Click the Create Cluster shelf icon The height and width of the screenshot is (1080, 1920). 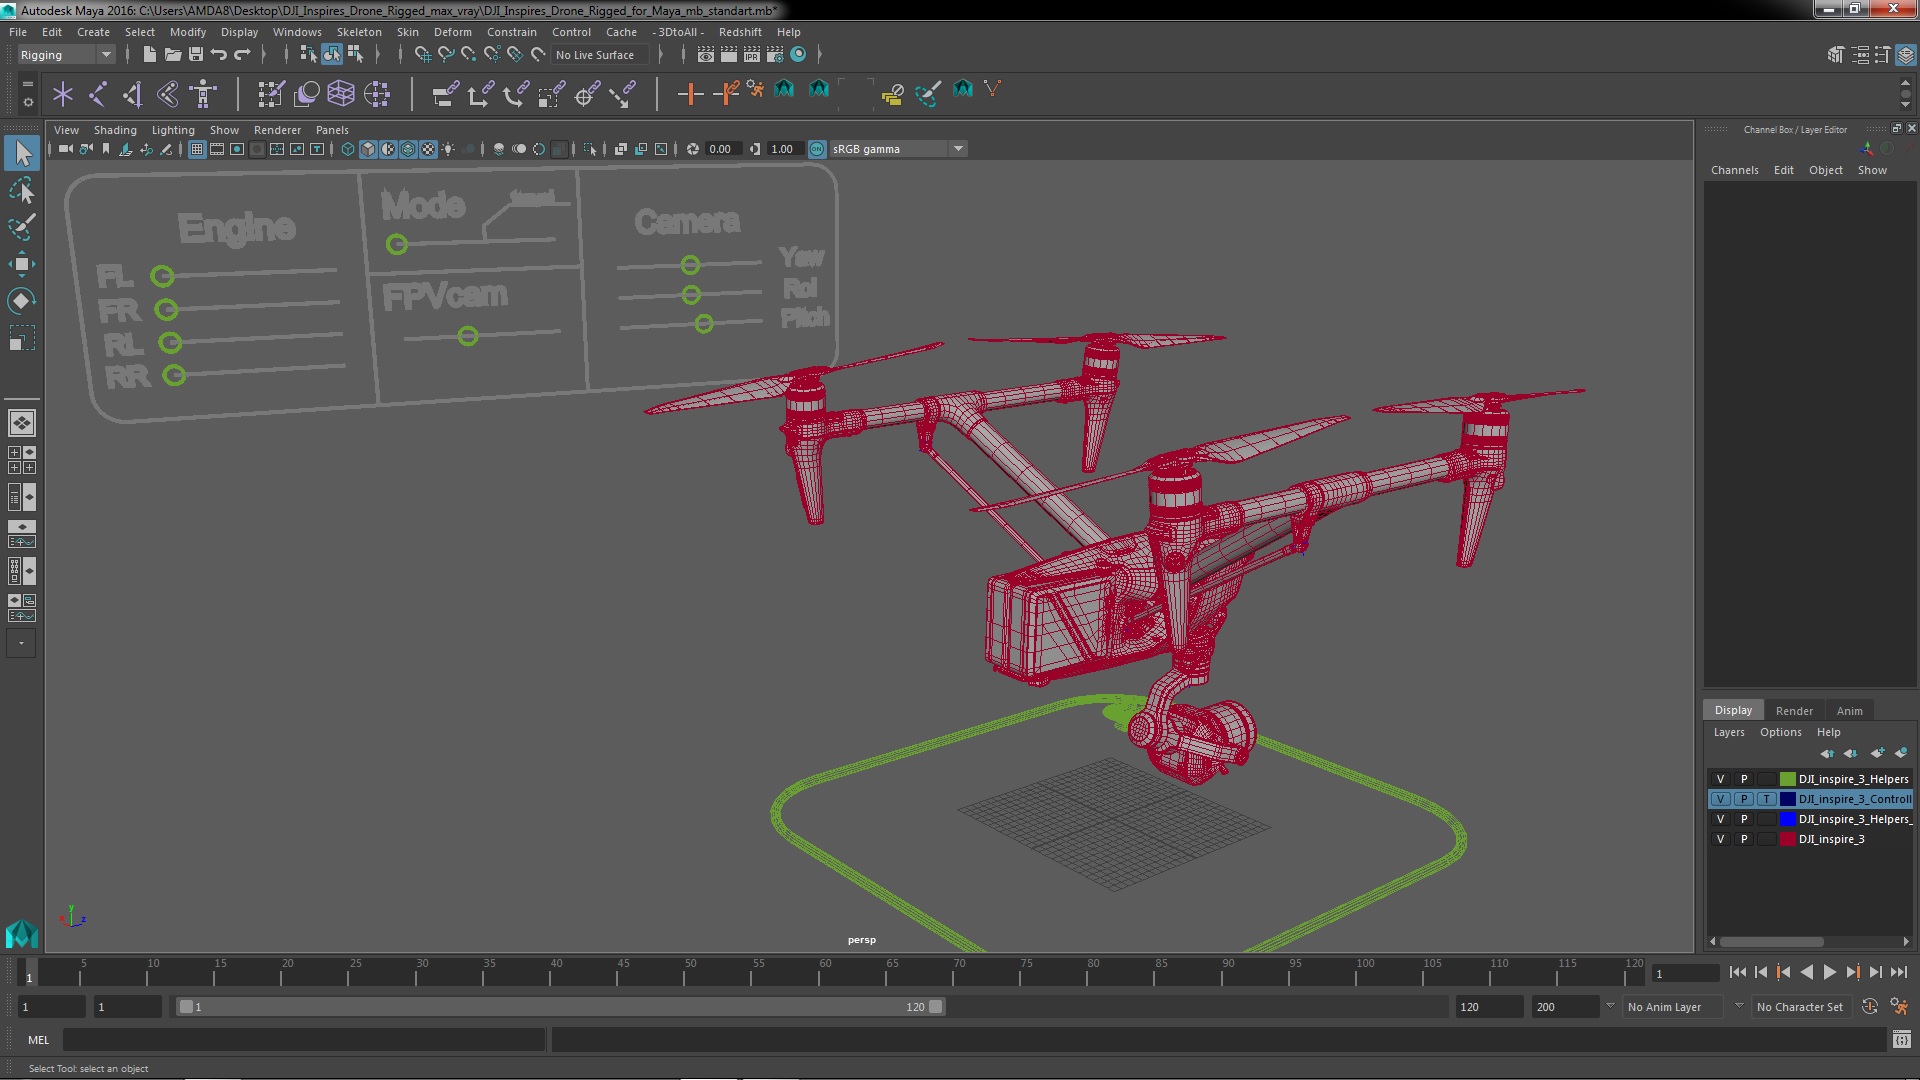[x=377, y=94]
